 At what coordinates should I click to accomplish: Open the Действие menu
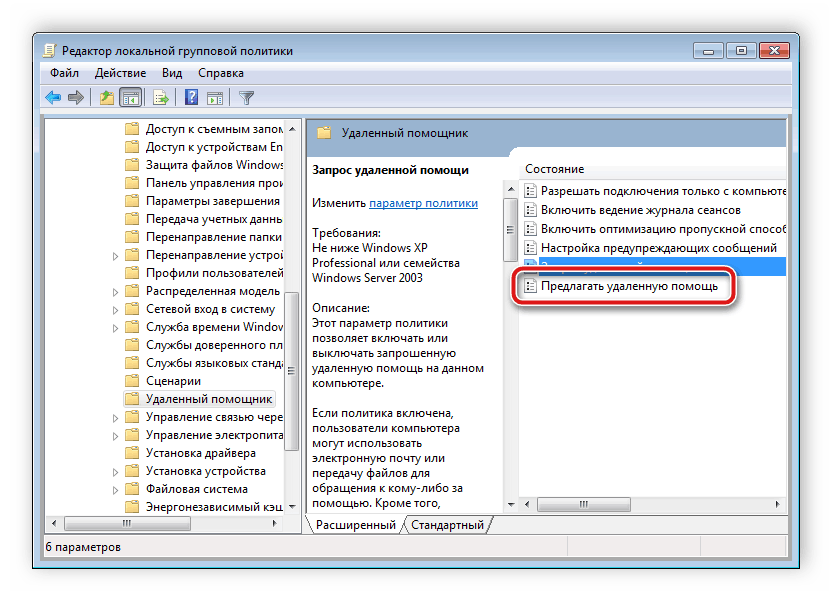pos(122,73)
